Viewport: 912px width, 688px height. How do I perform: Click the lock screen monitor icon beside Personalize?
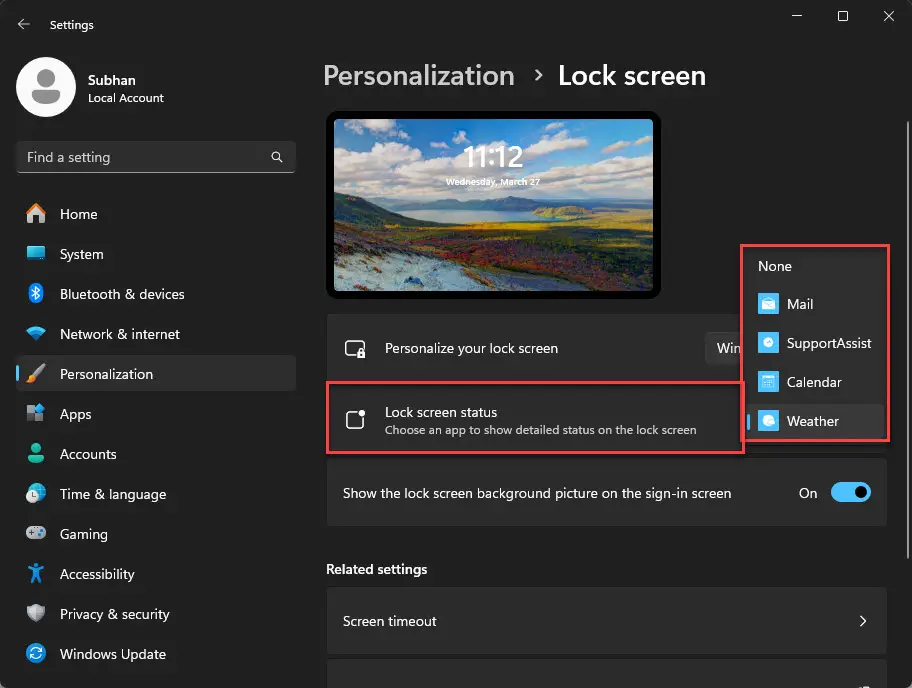click(355, 348)
